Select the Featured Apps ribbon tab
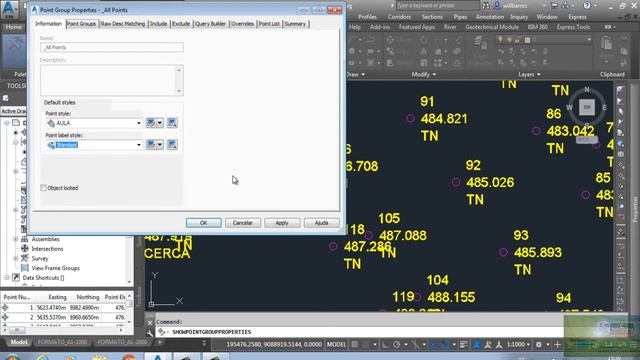The image size is (640, 360). click(x=417, y=27)
